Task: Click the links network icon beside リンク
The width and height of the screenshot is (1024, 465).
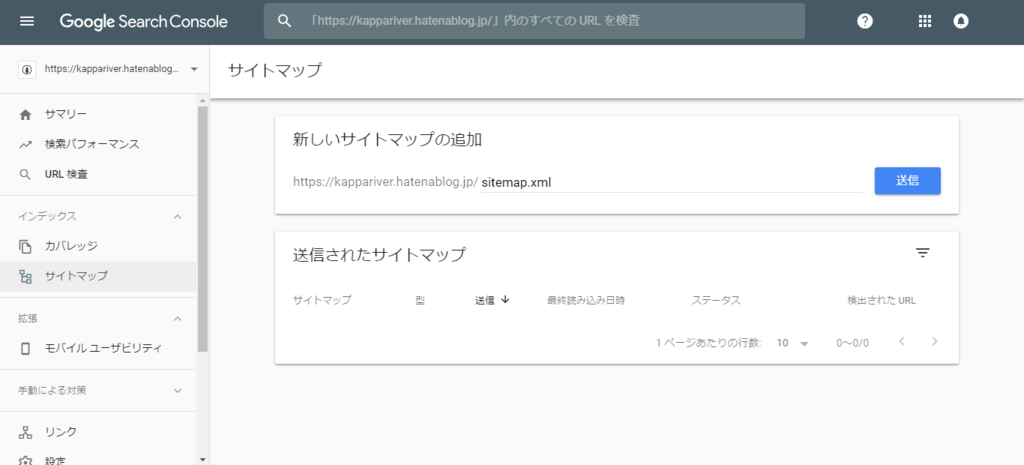Action: coord(25,432)
